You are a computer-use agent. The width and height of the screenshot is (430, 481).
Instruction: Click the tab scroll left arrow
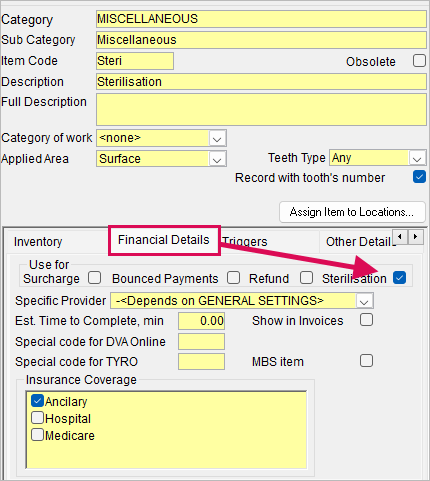point(400,237)
